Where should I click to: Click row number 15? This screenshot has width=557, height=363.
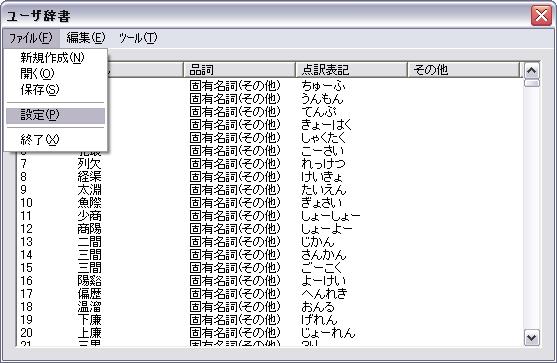tap(26, 268)
